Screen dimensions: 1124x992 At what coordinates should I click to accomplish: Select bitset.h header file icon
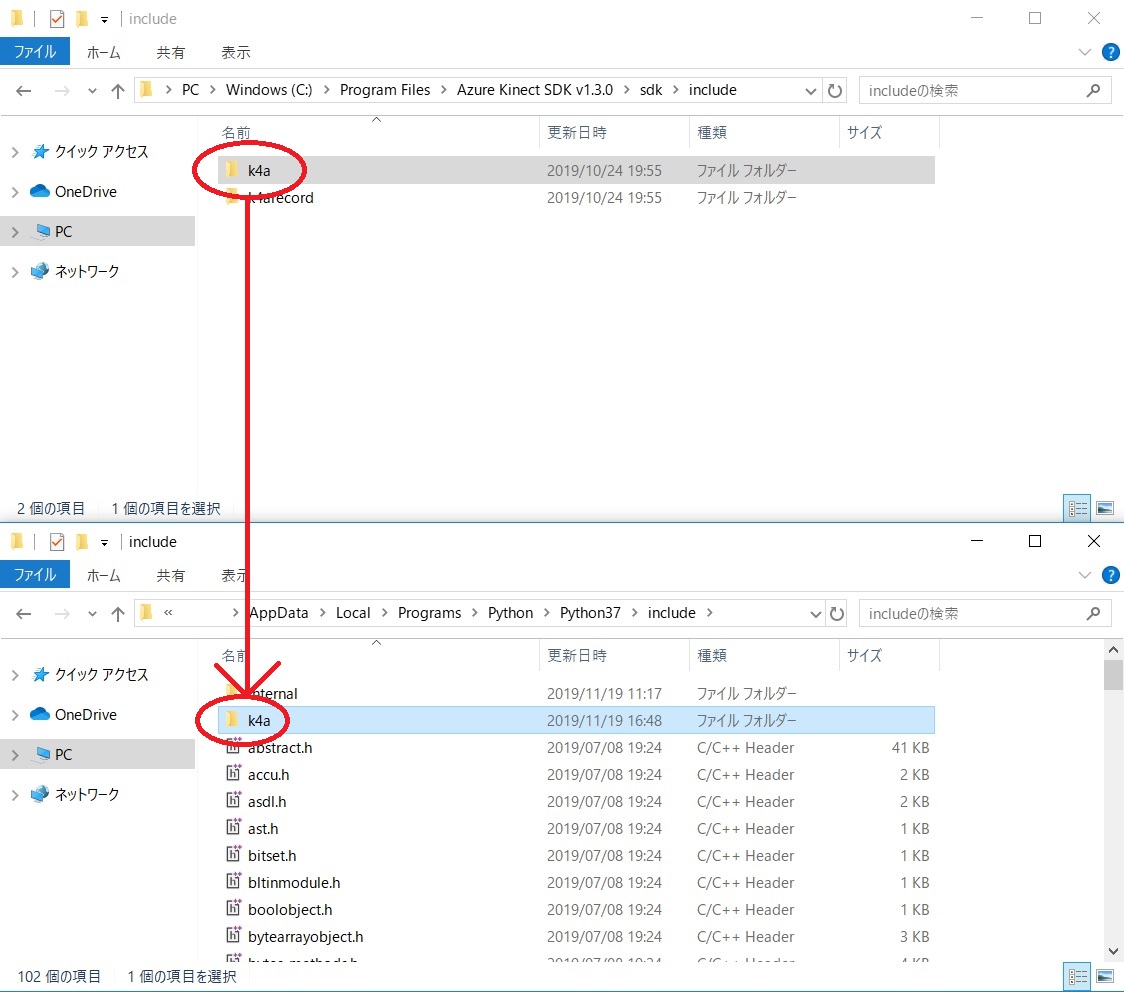[x=234, y=854]
